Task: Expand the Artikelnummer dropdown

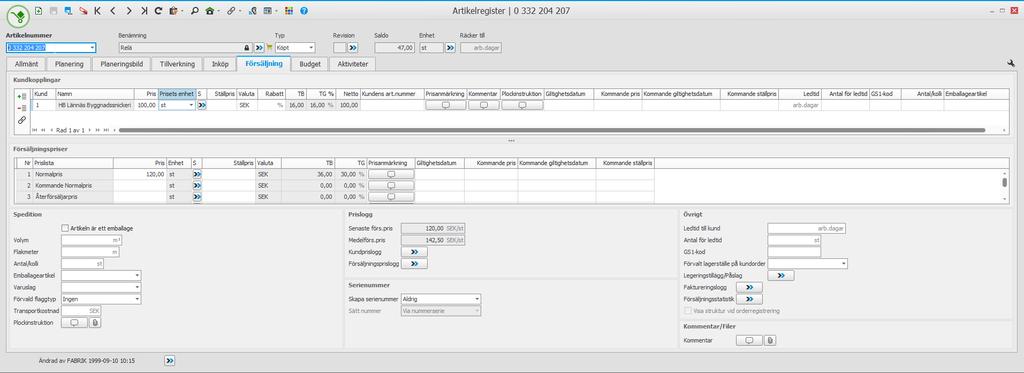Action: 93,48
